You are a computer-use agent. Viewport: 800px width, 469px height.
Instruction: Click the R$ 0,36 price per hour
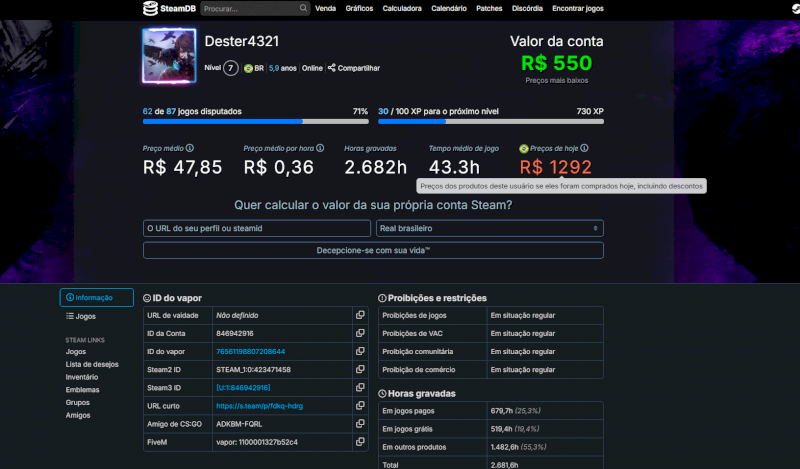(279, 167)
